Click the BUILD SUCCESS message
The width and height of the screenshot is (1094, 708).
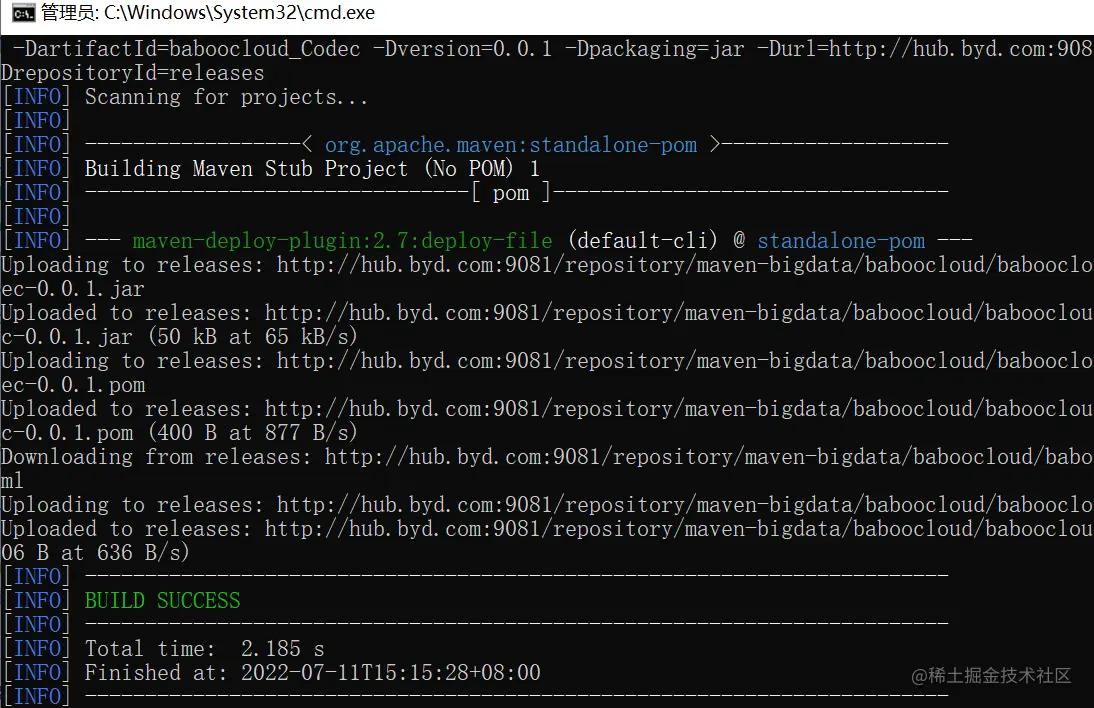tap(163, 601)
